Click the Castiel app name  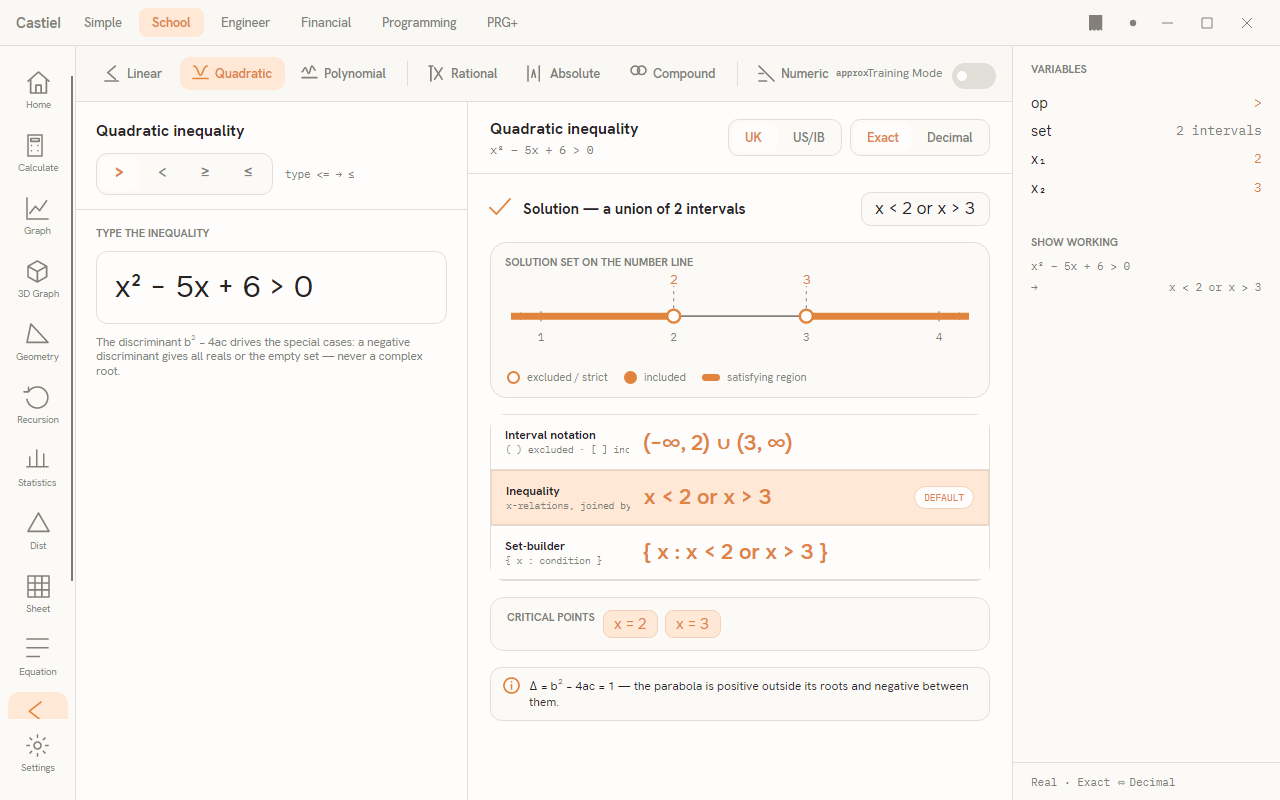(38, 22)
